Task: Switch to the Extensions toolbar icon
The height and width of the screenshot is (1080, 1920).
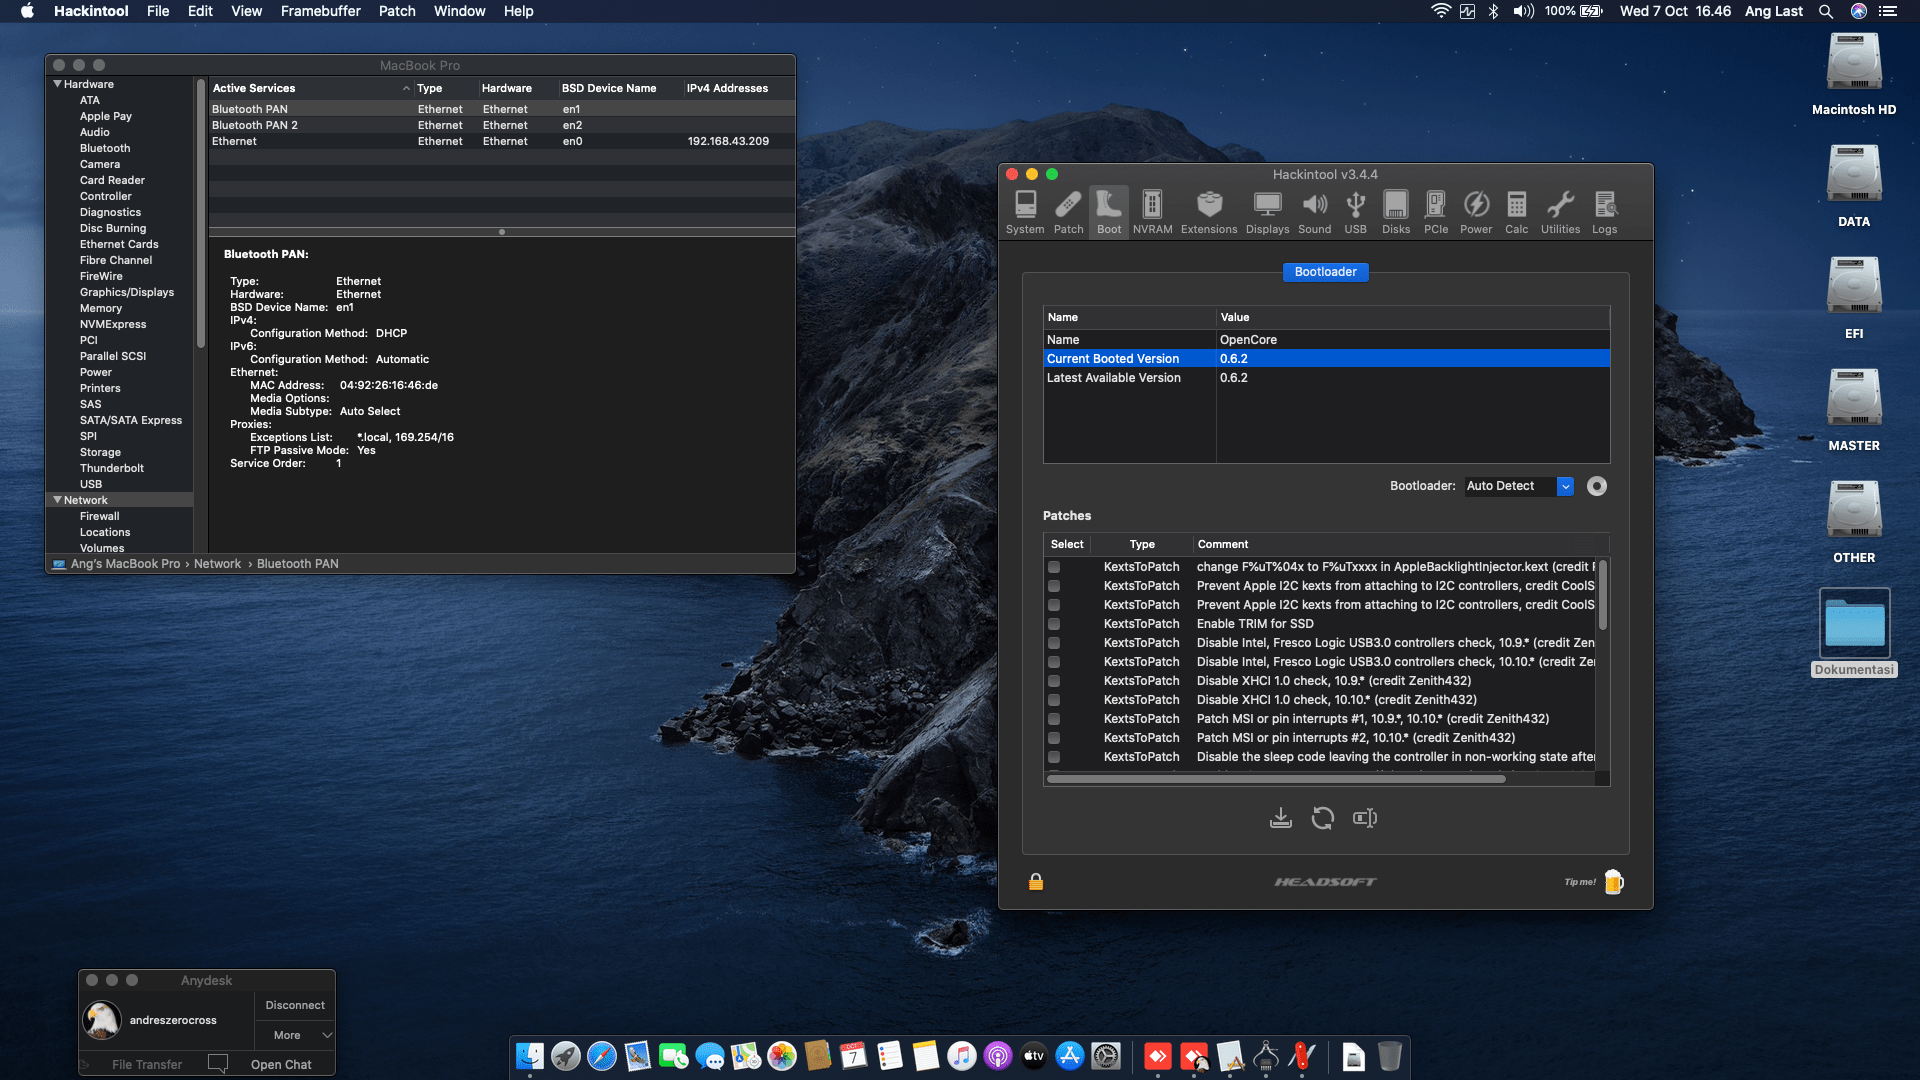Action: (1209, 212)
